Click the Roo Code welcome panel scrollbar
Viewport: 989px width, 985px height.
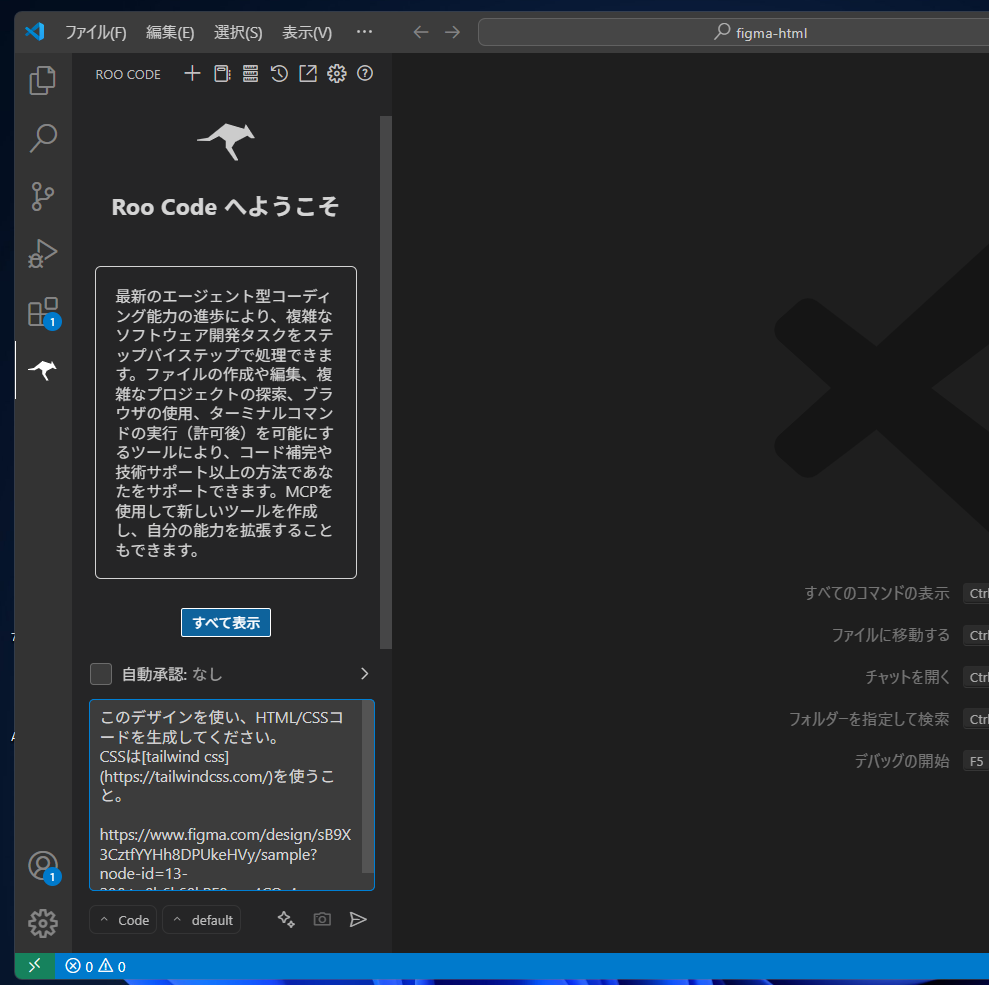click(385, 380)
